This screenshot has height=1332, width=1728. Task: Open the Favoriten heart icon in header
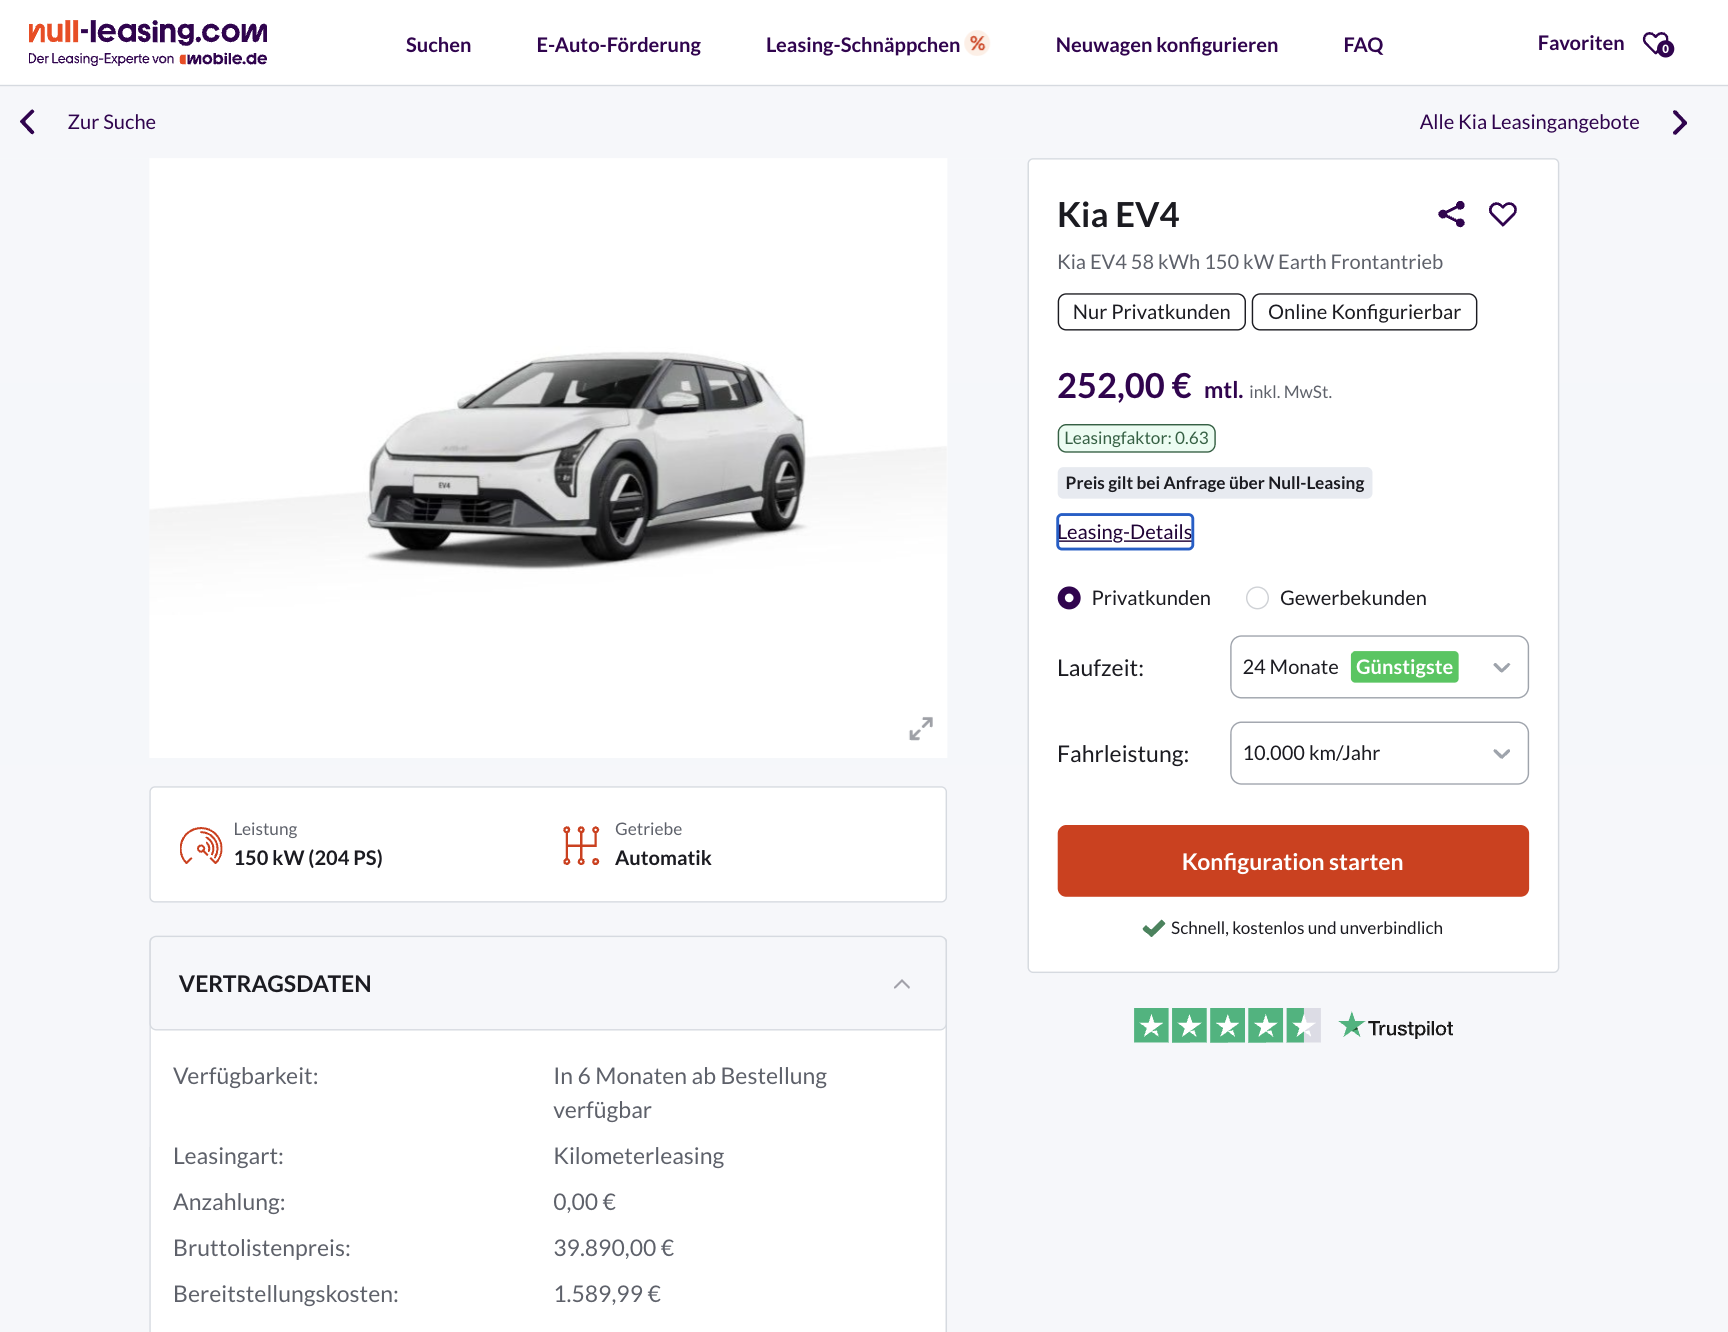1657,44
